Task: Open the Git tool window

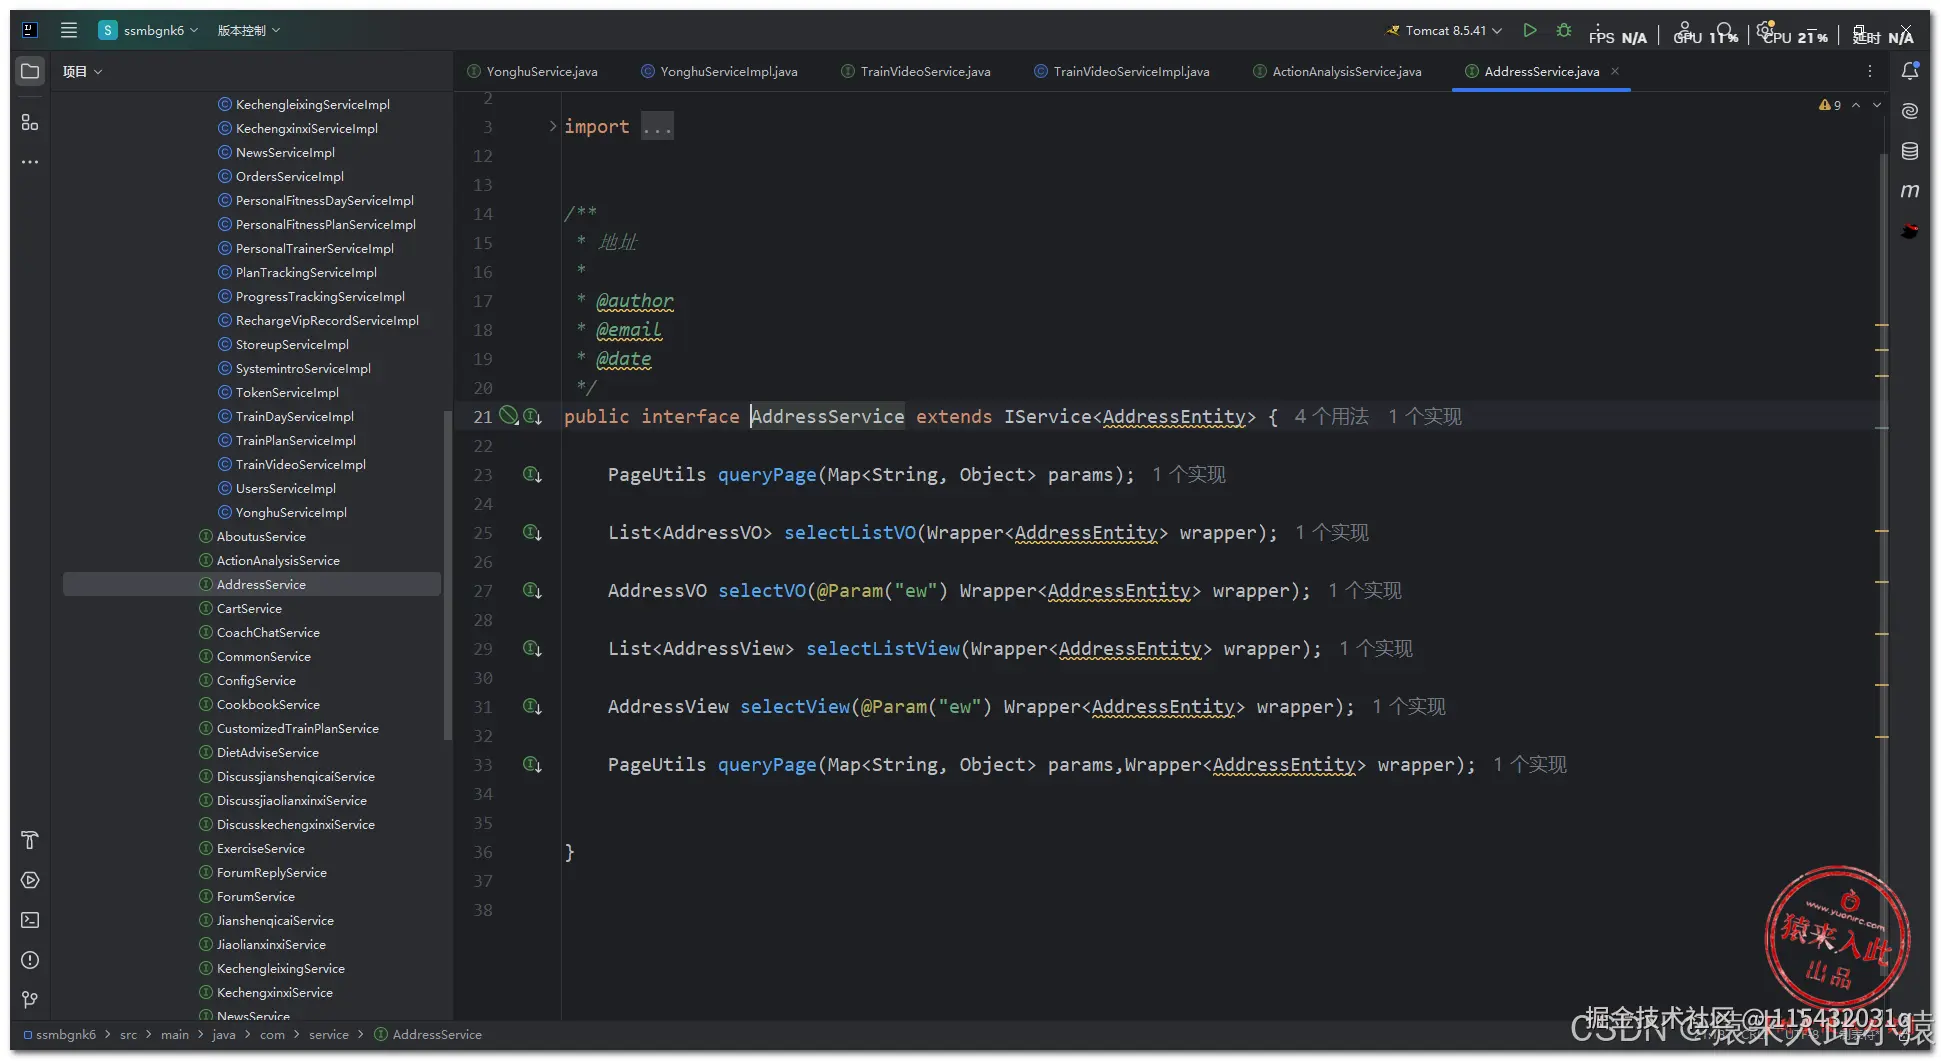Action: 30,1000
